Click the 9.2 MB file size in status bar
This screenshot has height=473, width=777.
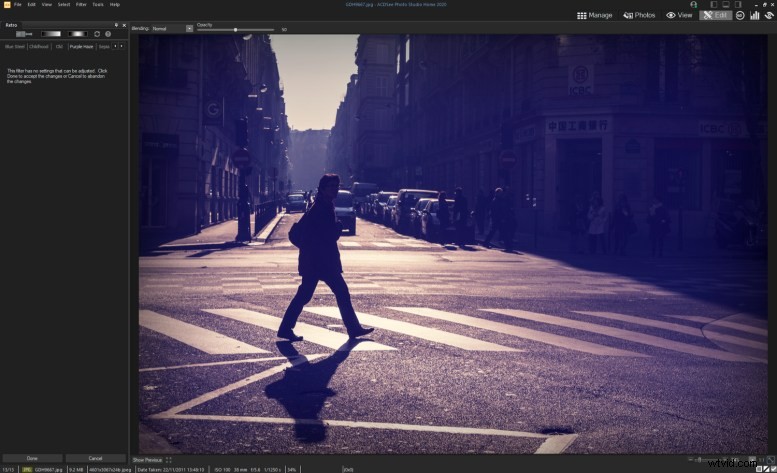pyautogui.click(x=76, y=470)
